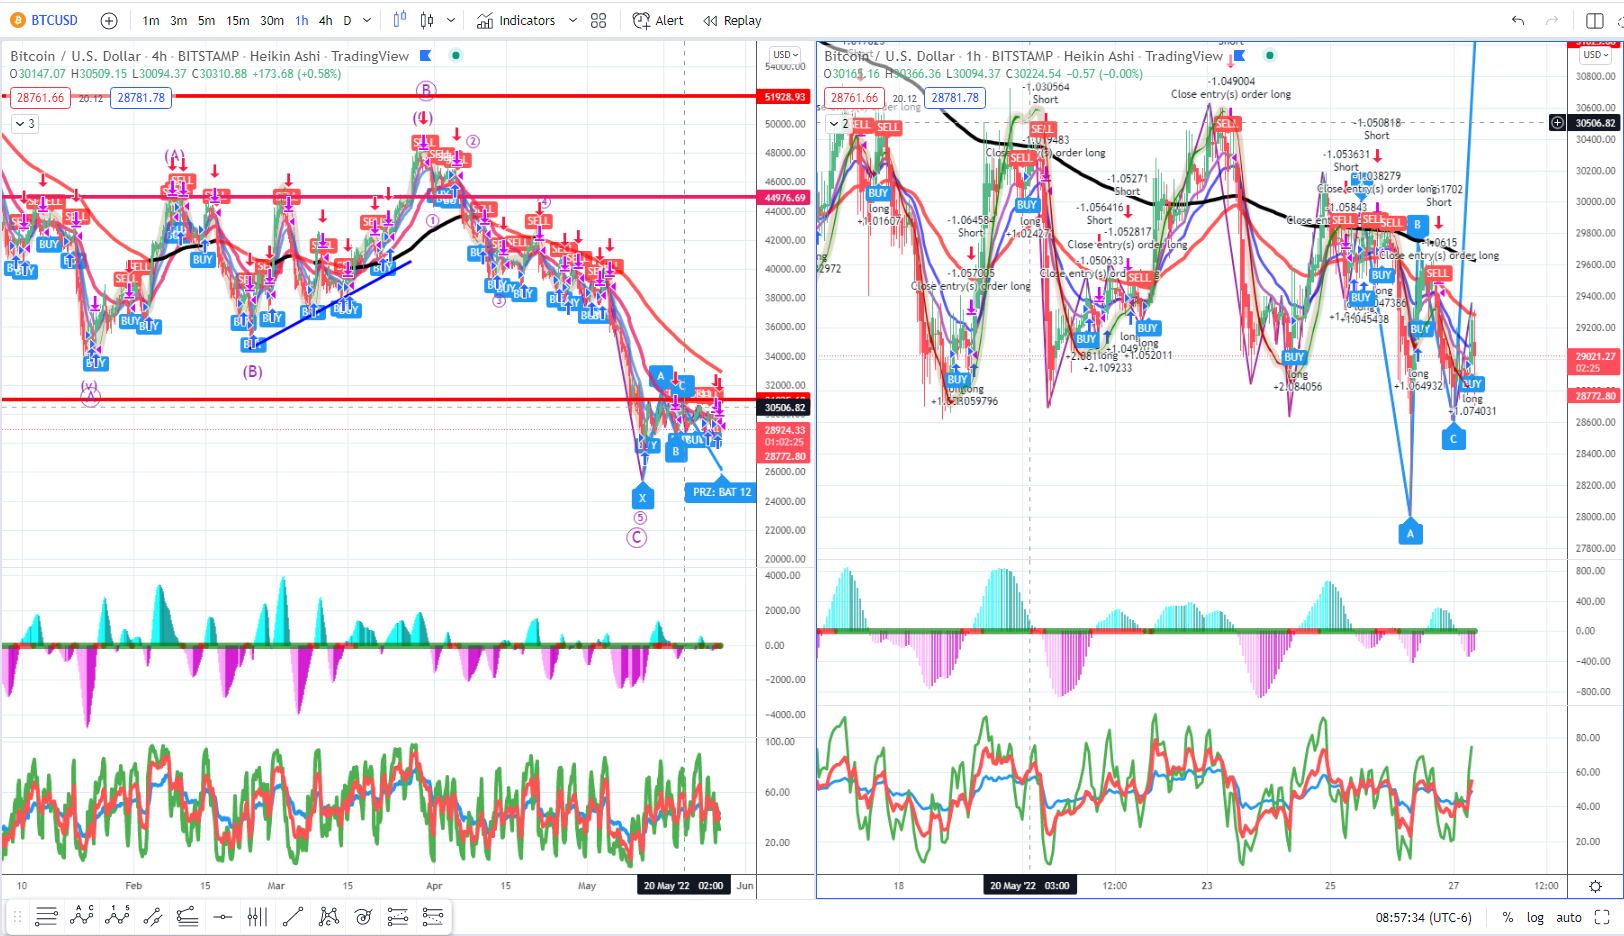Viewport: 1624px width, 936px height.
Task: Open the right chart USD currency dropdown
Action: pyautogui.click(x=1596, y=55)
